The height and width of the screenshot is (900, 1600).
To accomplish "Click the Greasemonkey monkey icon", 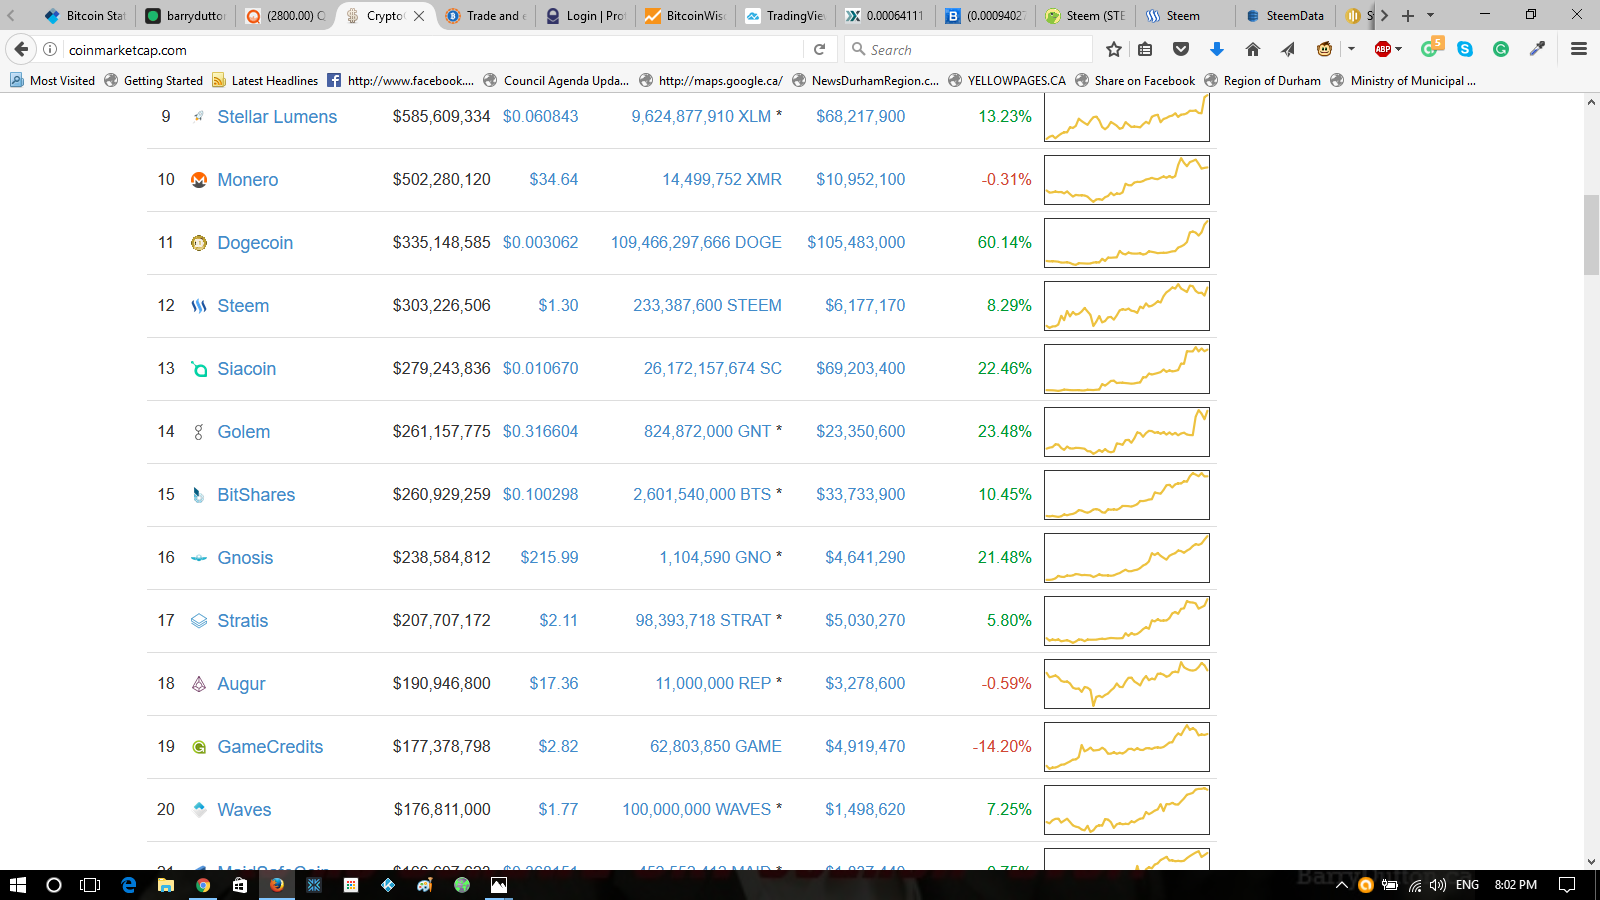I will tap(1324, 49).
